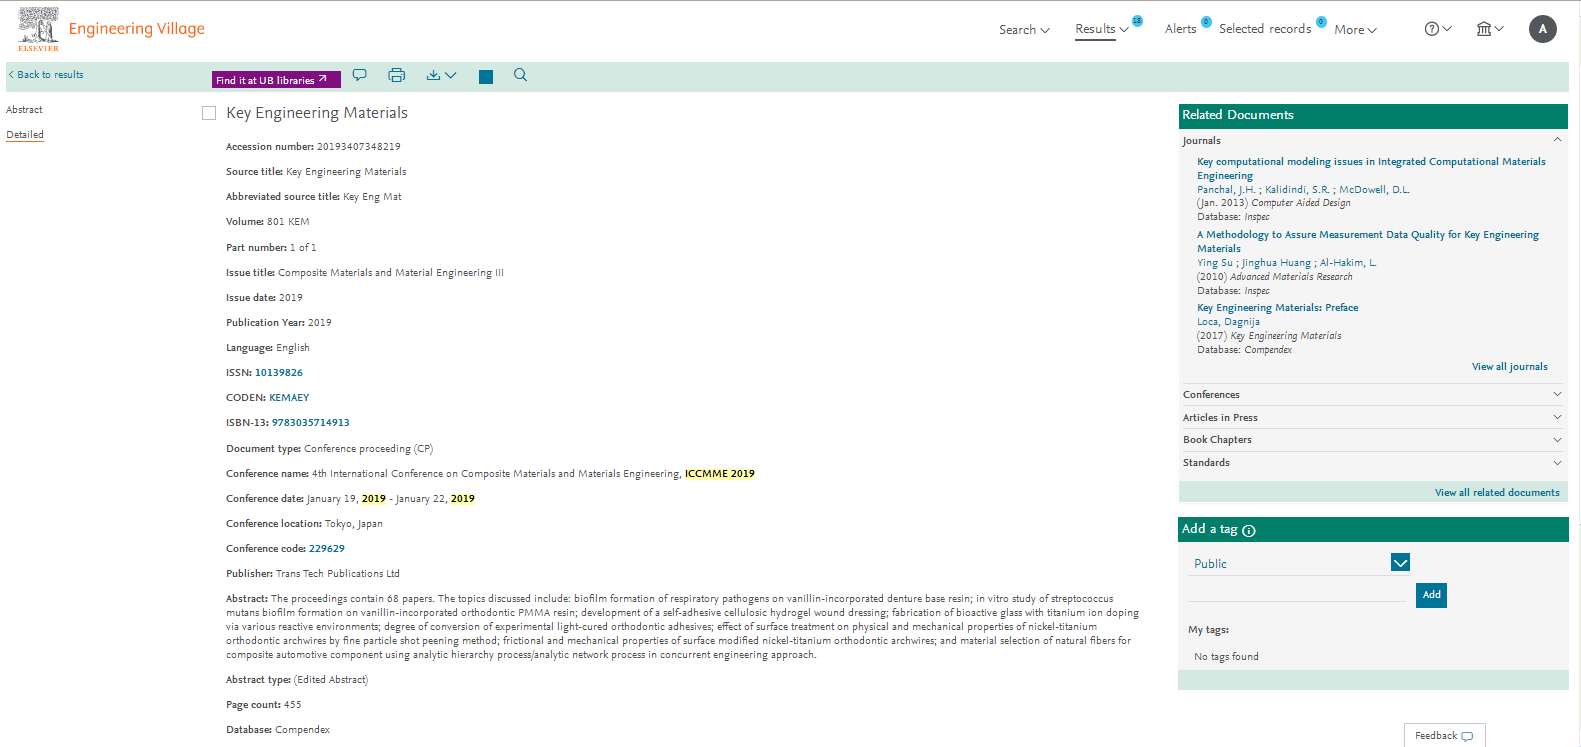Print this record using printer icon

coord(397,75)
